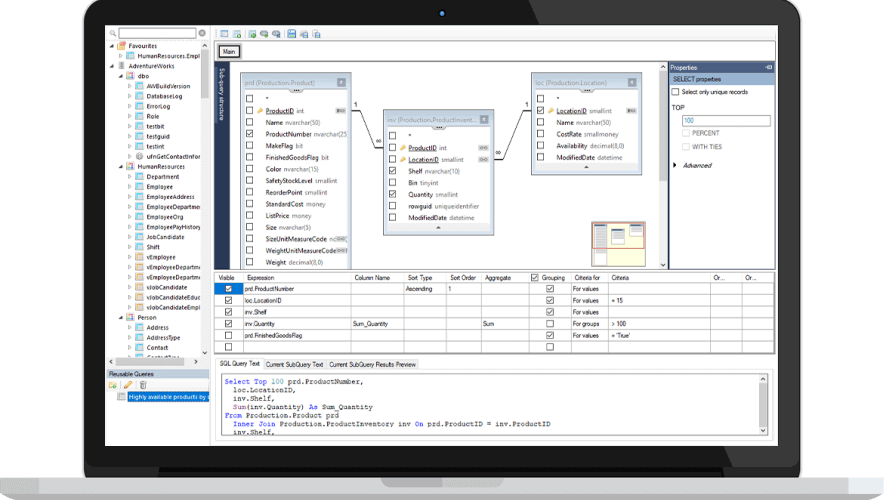Viewport: 884px width, 500px height.
Task: Click the magnifier icon next to search field
Action: pos(113,33)
